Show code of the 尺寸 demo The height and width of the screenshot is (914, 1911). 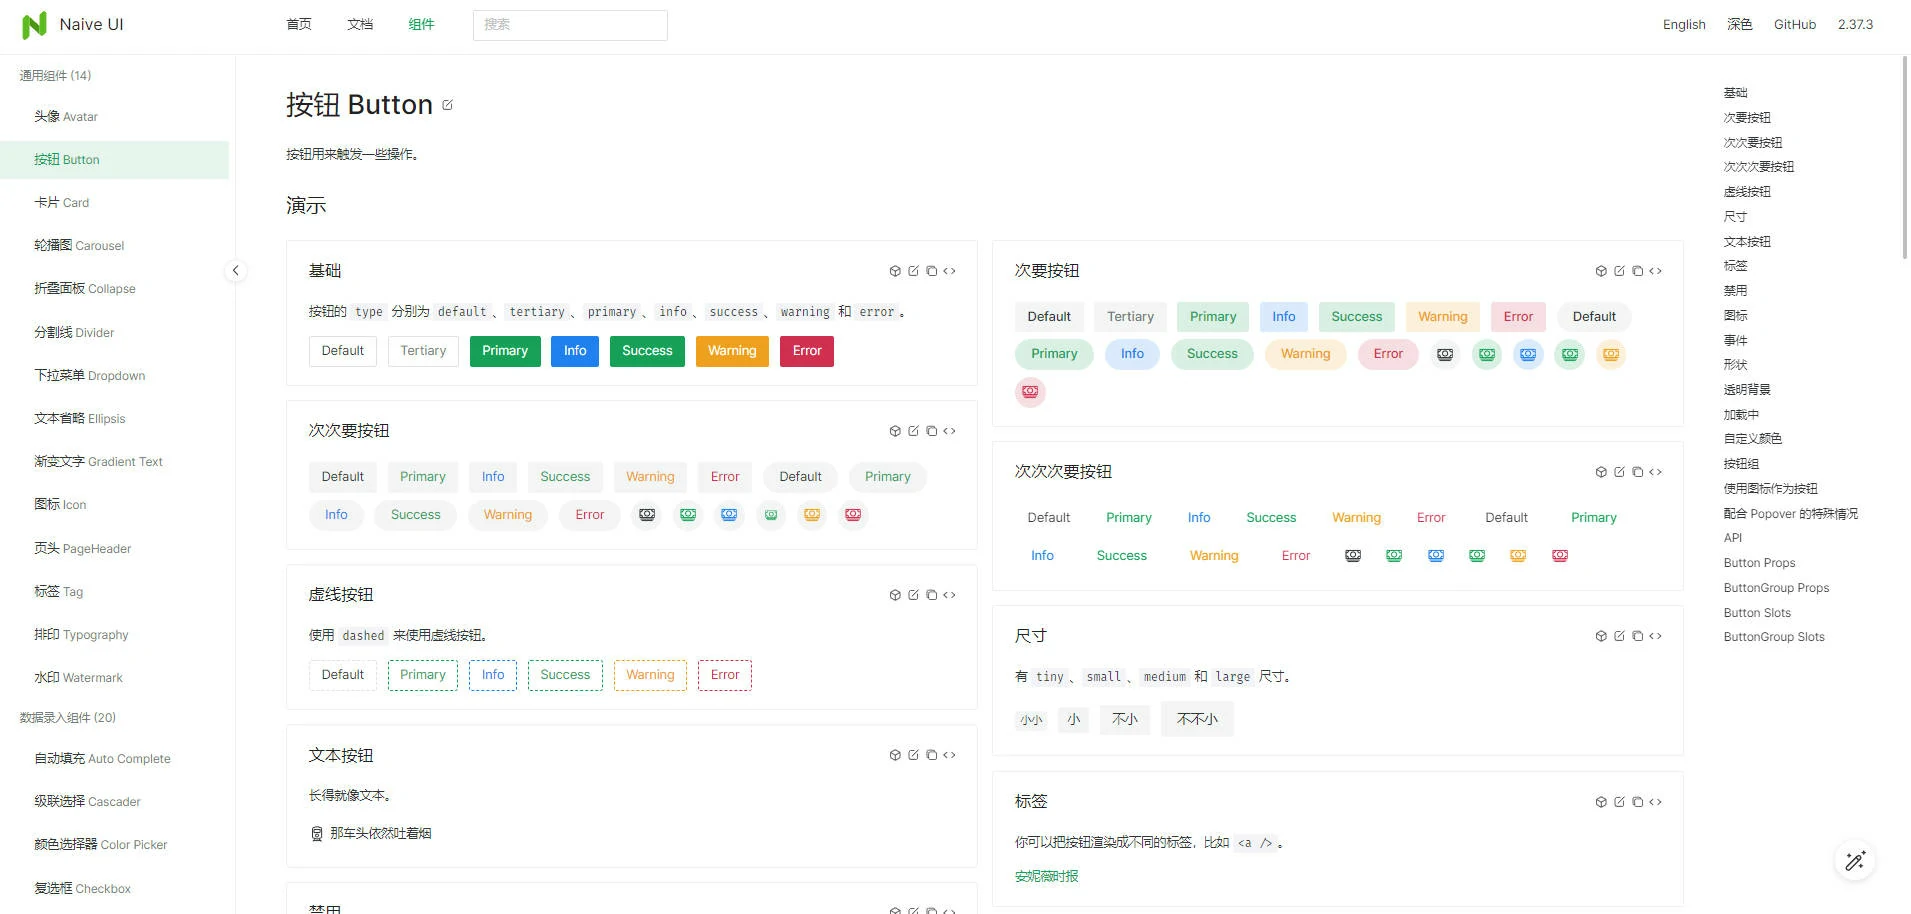point(1656,635)
